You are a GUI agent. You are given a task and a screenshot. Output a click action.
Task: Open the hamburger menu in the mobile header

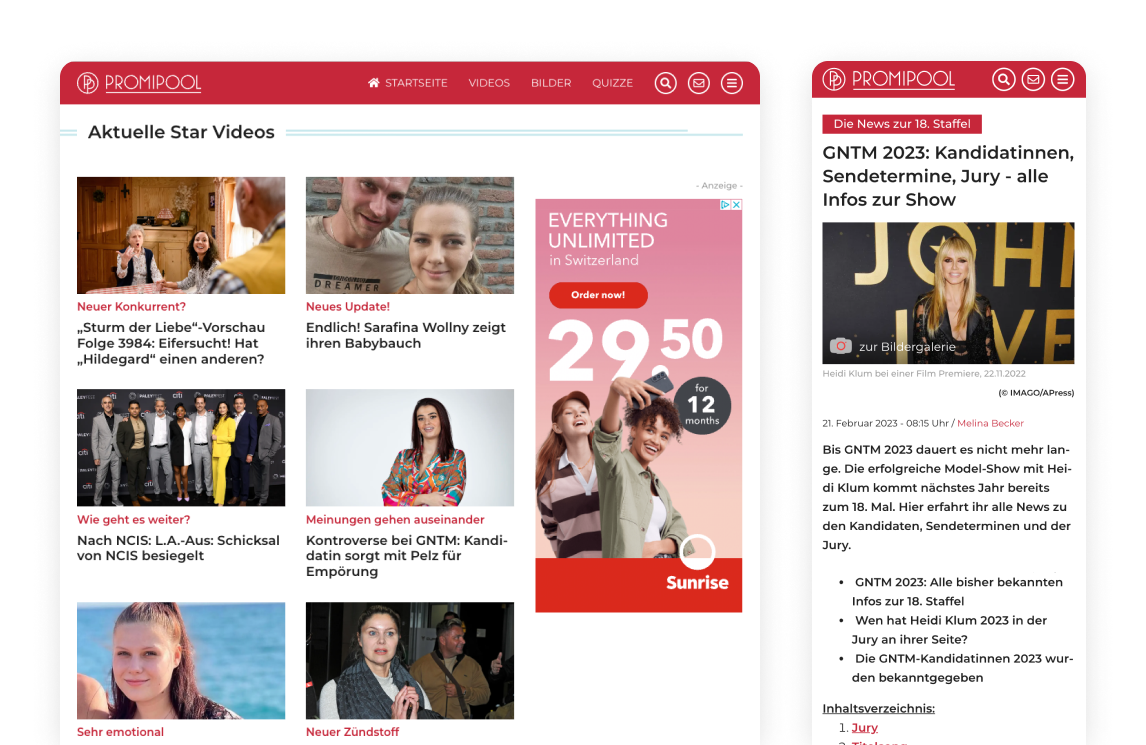pos(1062,78)
